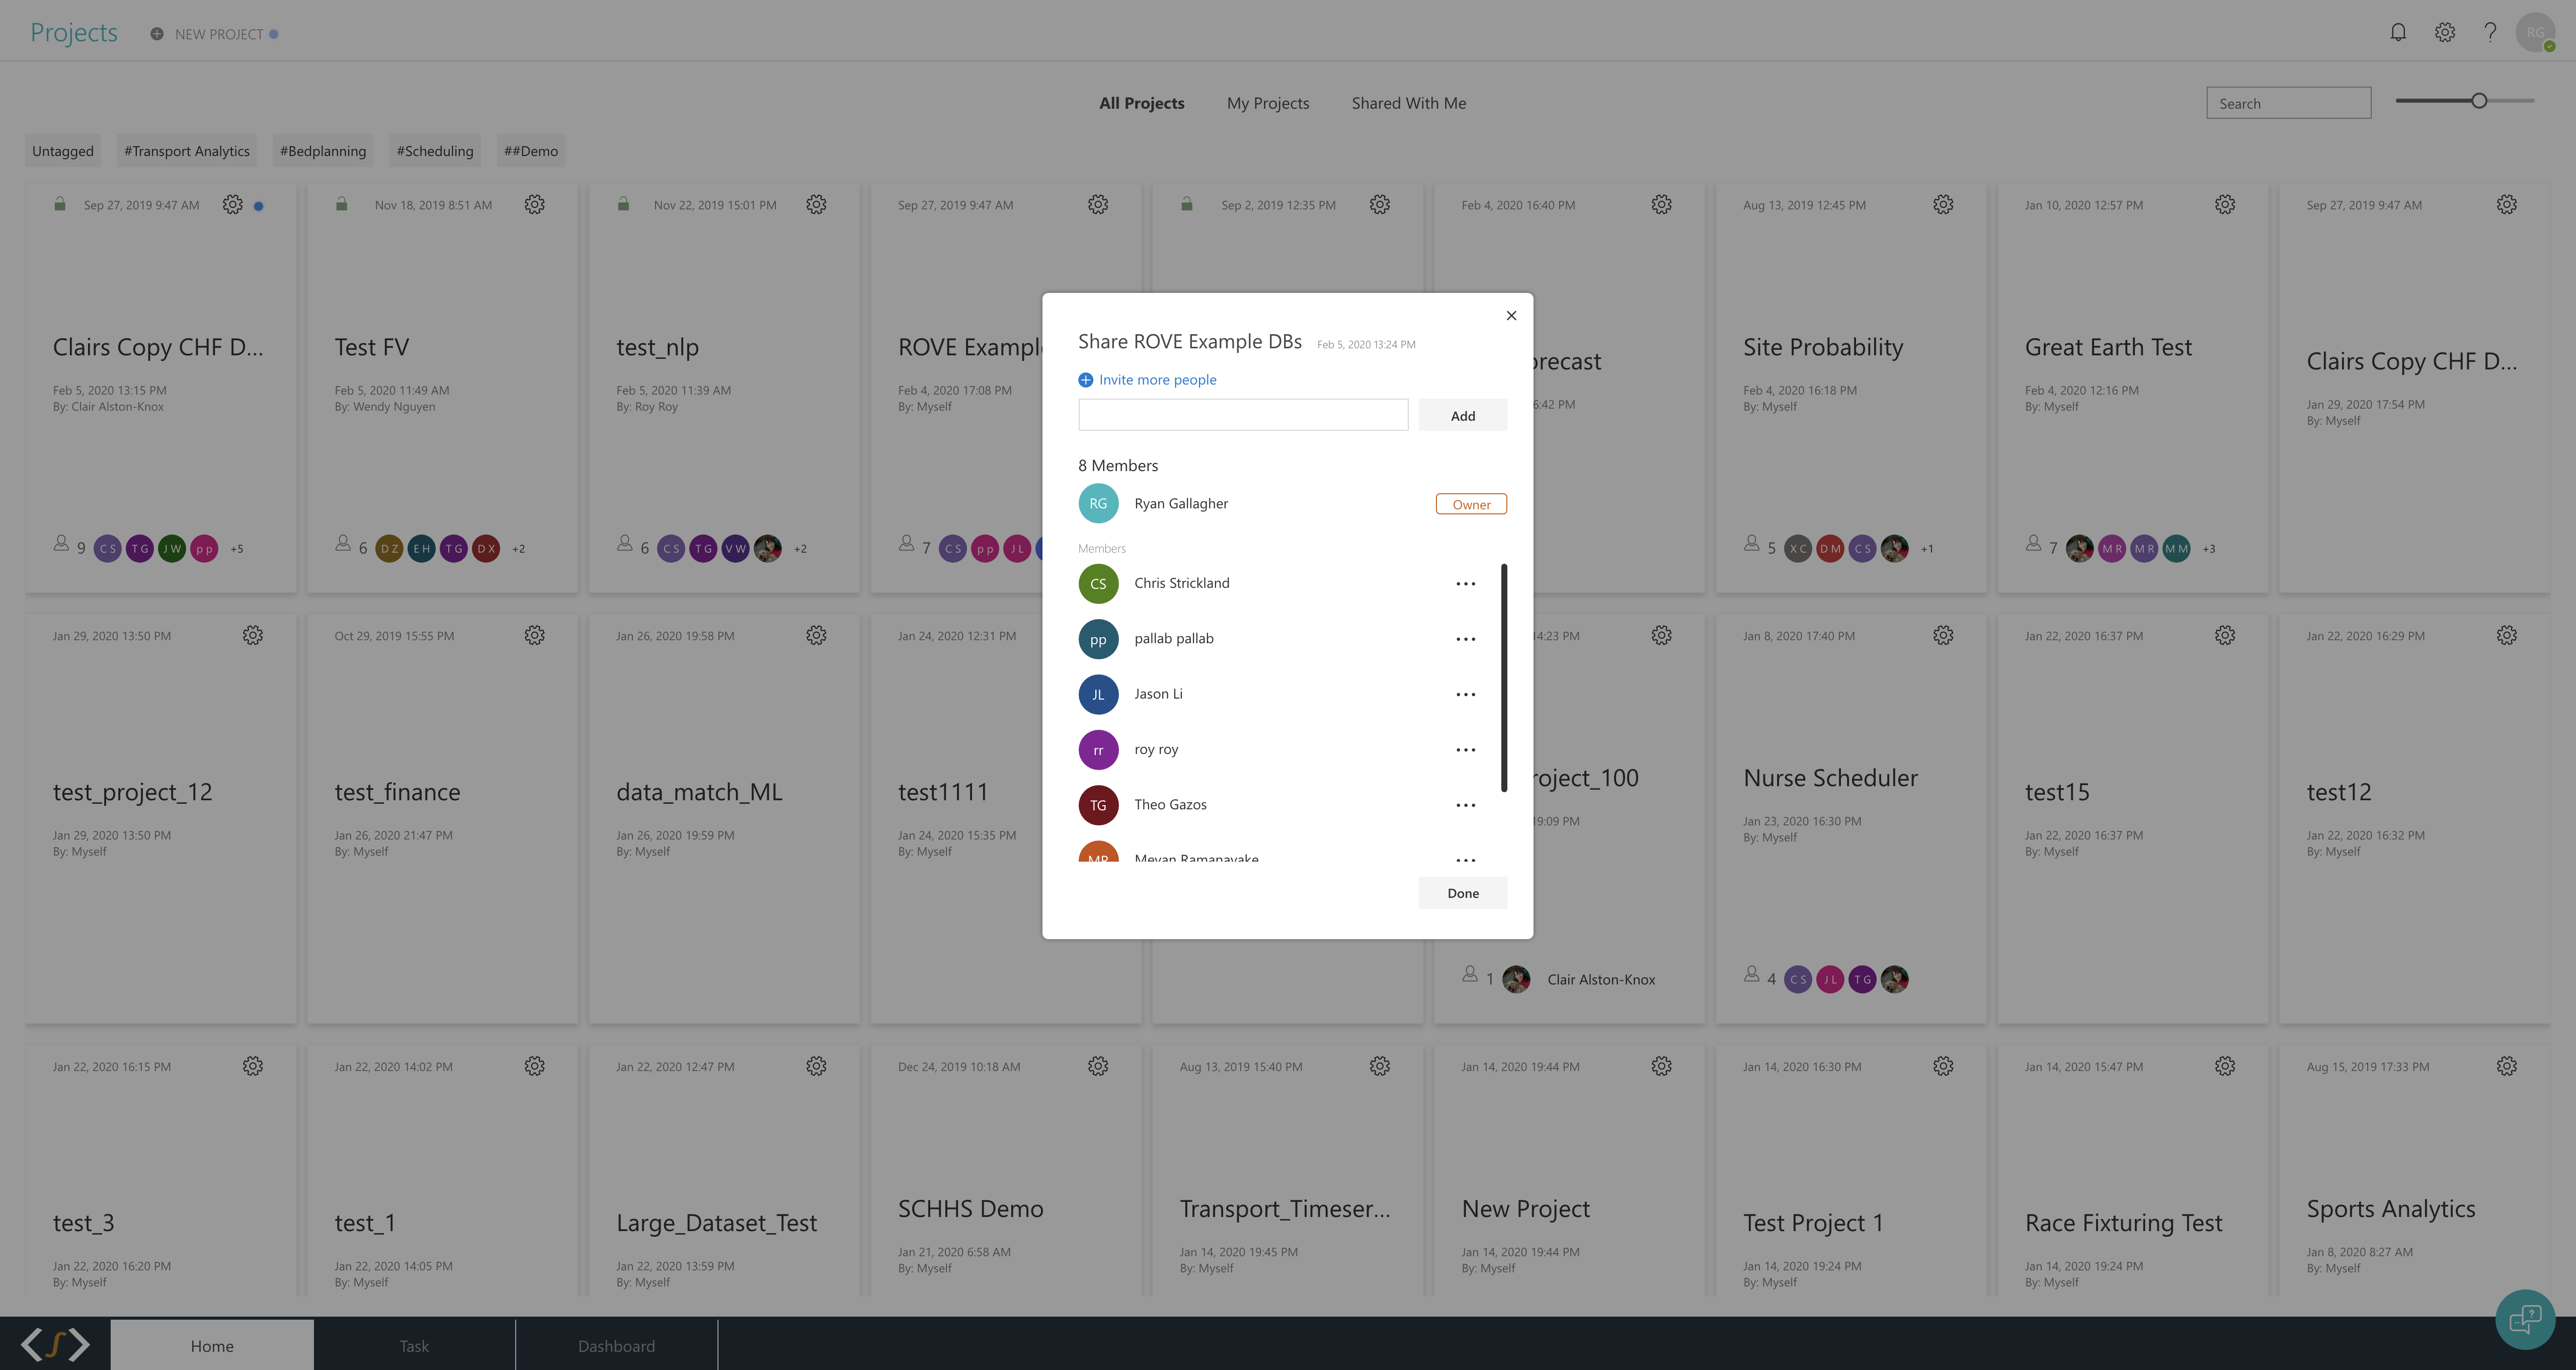Screen dimensions: 2576x1370
Task: Click the Projects heading
Action: pyautogui.click(x=74, y=32)
